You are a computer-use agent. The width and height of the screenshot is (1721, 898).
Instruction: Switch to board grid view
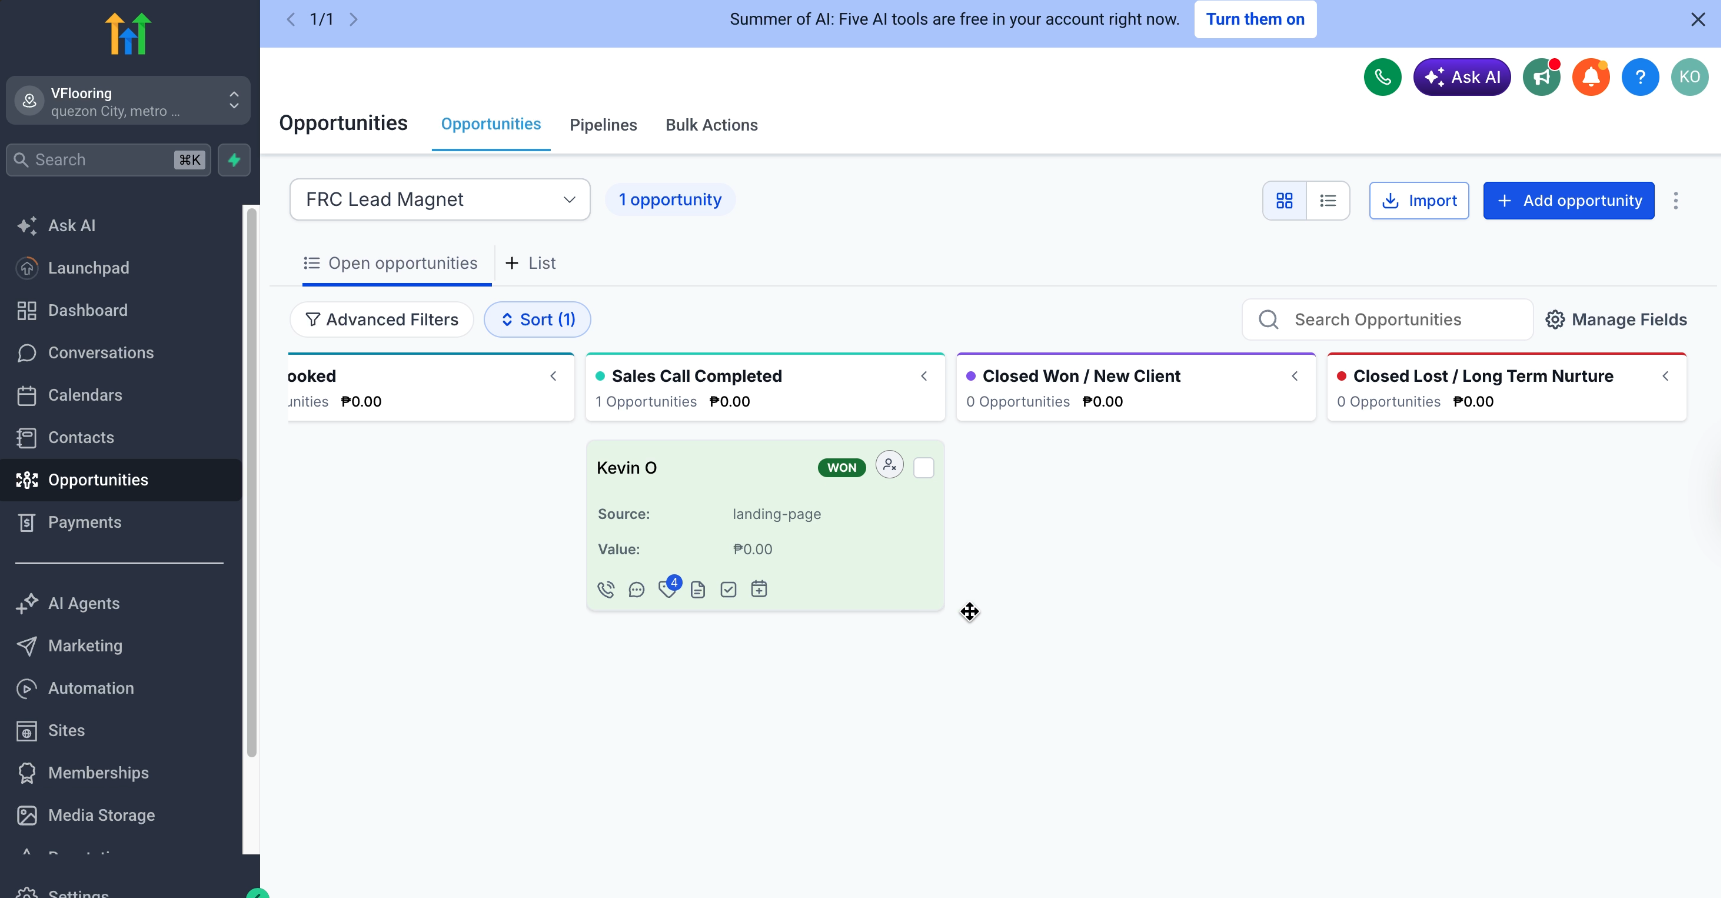click(x=1285, y=201)
